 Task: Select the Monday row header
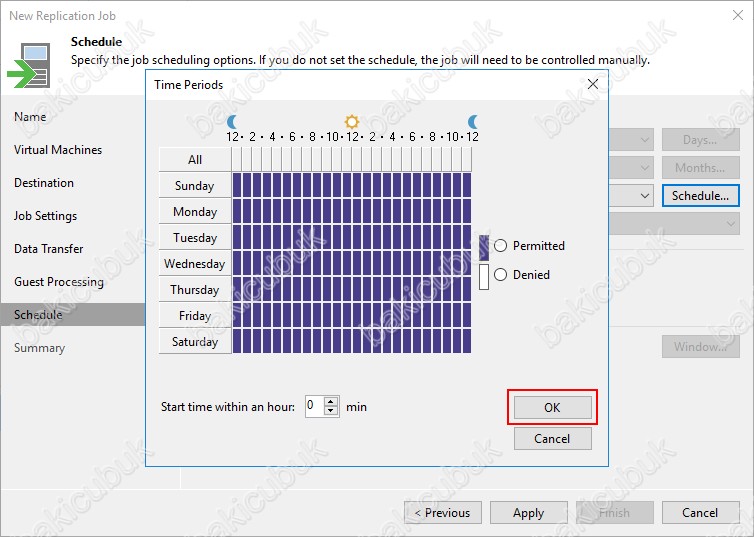[x=195, y=212]
